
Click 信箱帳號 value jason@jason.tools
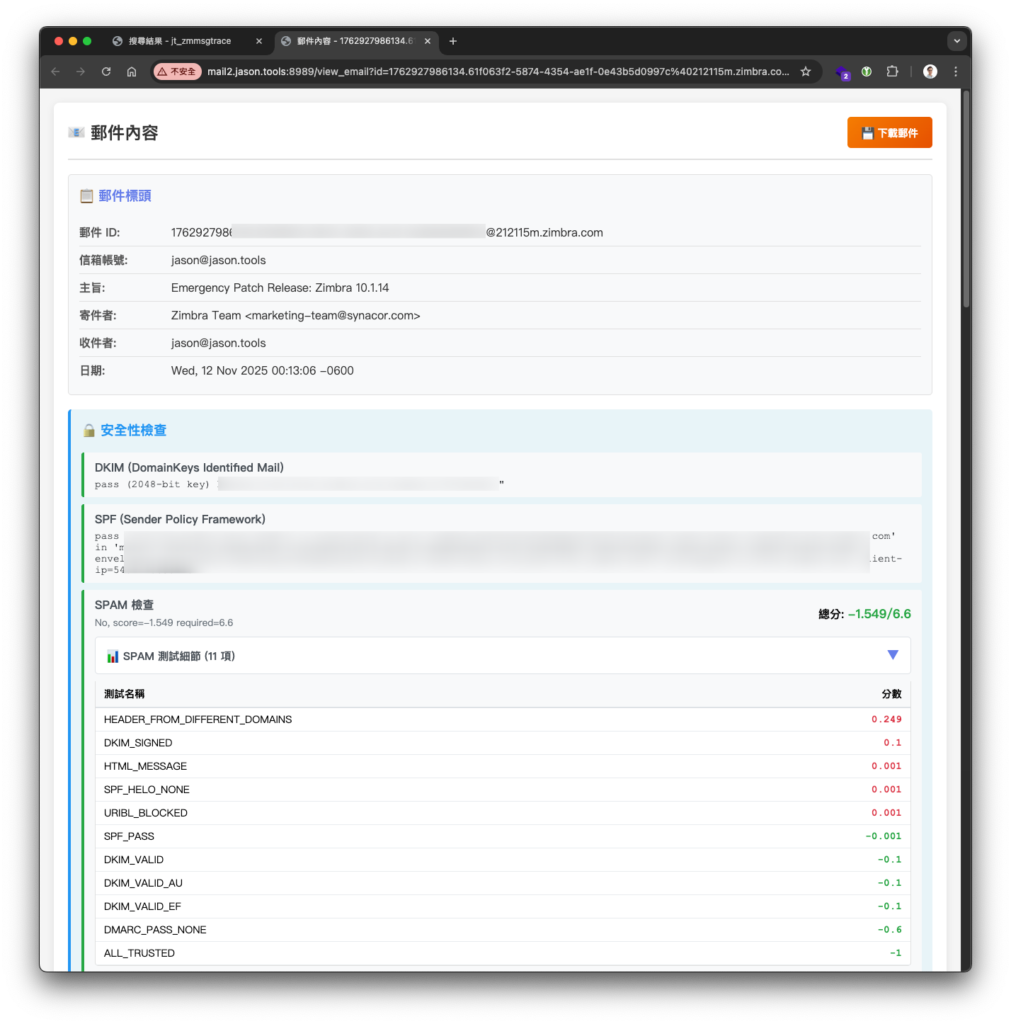pyautogui.click(x=218, y=261)
